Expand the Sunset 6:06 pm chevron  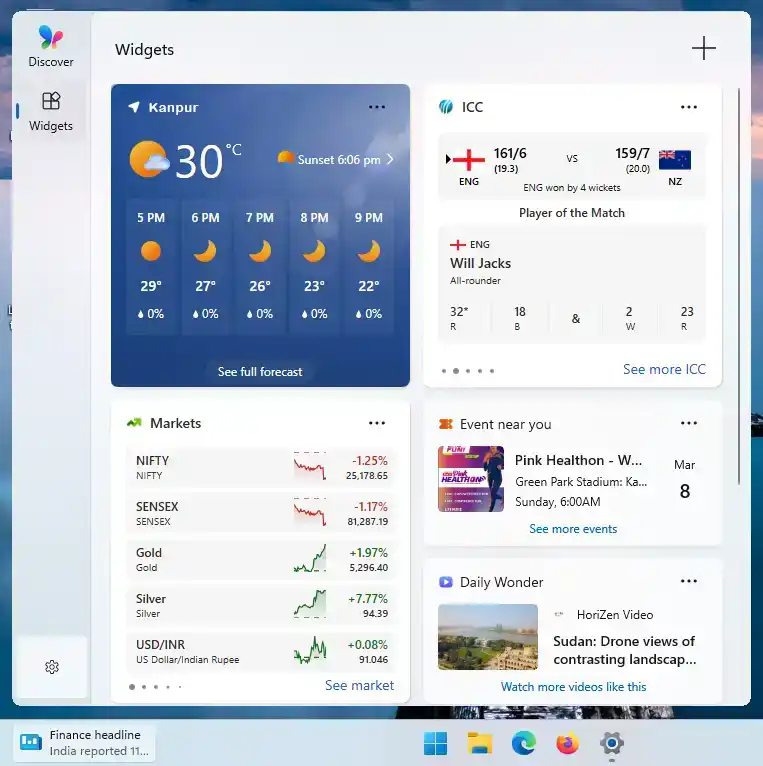(x=390, y=159)
